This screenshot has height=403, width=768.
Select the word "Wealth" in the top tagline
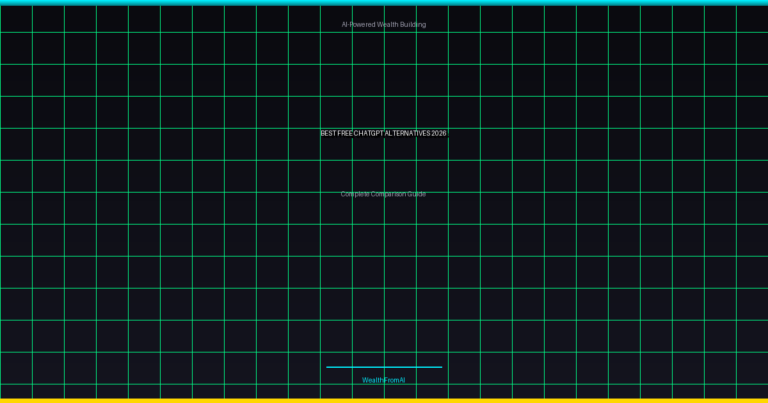pos(388,24)
